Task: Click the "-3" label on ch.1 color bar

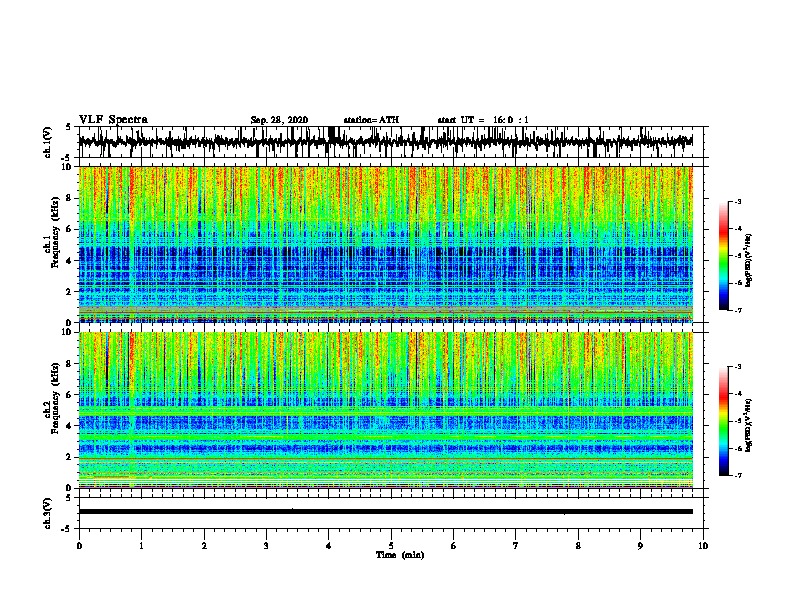Action: click(x=737, y=201)
